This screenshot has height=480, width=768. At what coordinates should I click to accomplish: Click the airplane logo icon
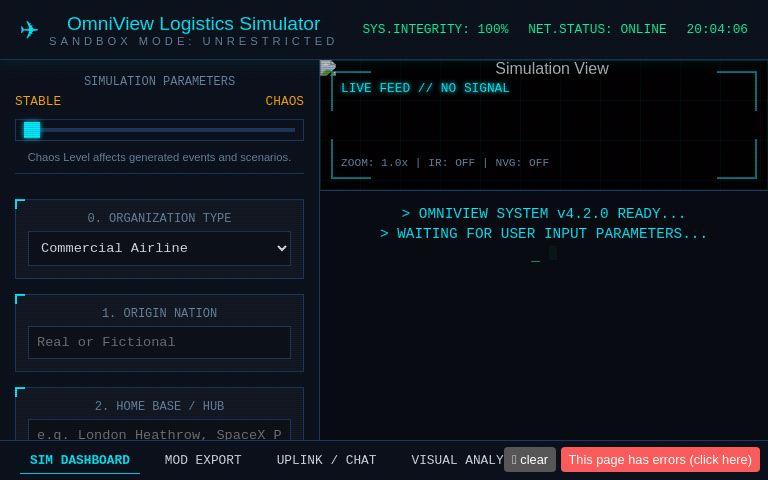(x=29, y=30)
